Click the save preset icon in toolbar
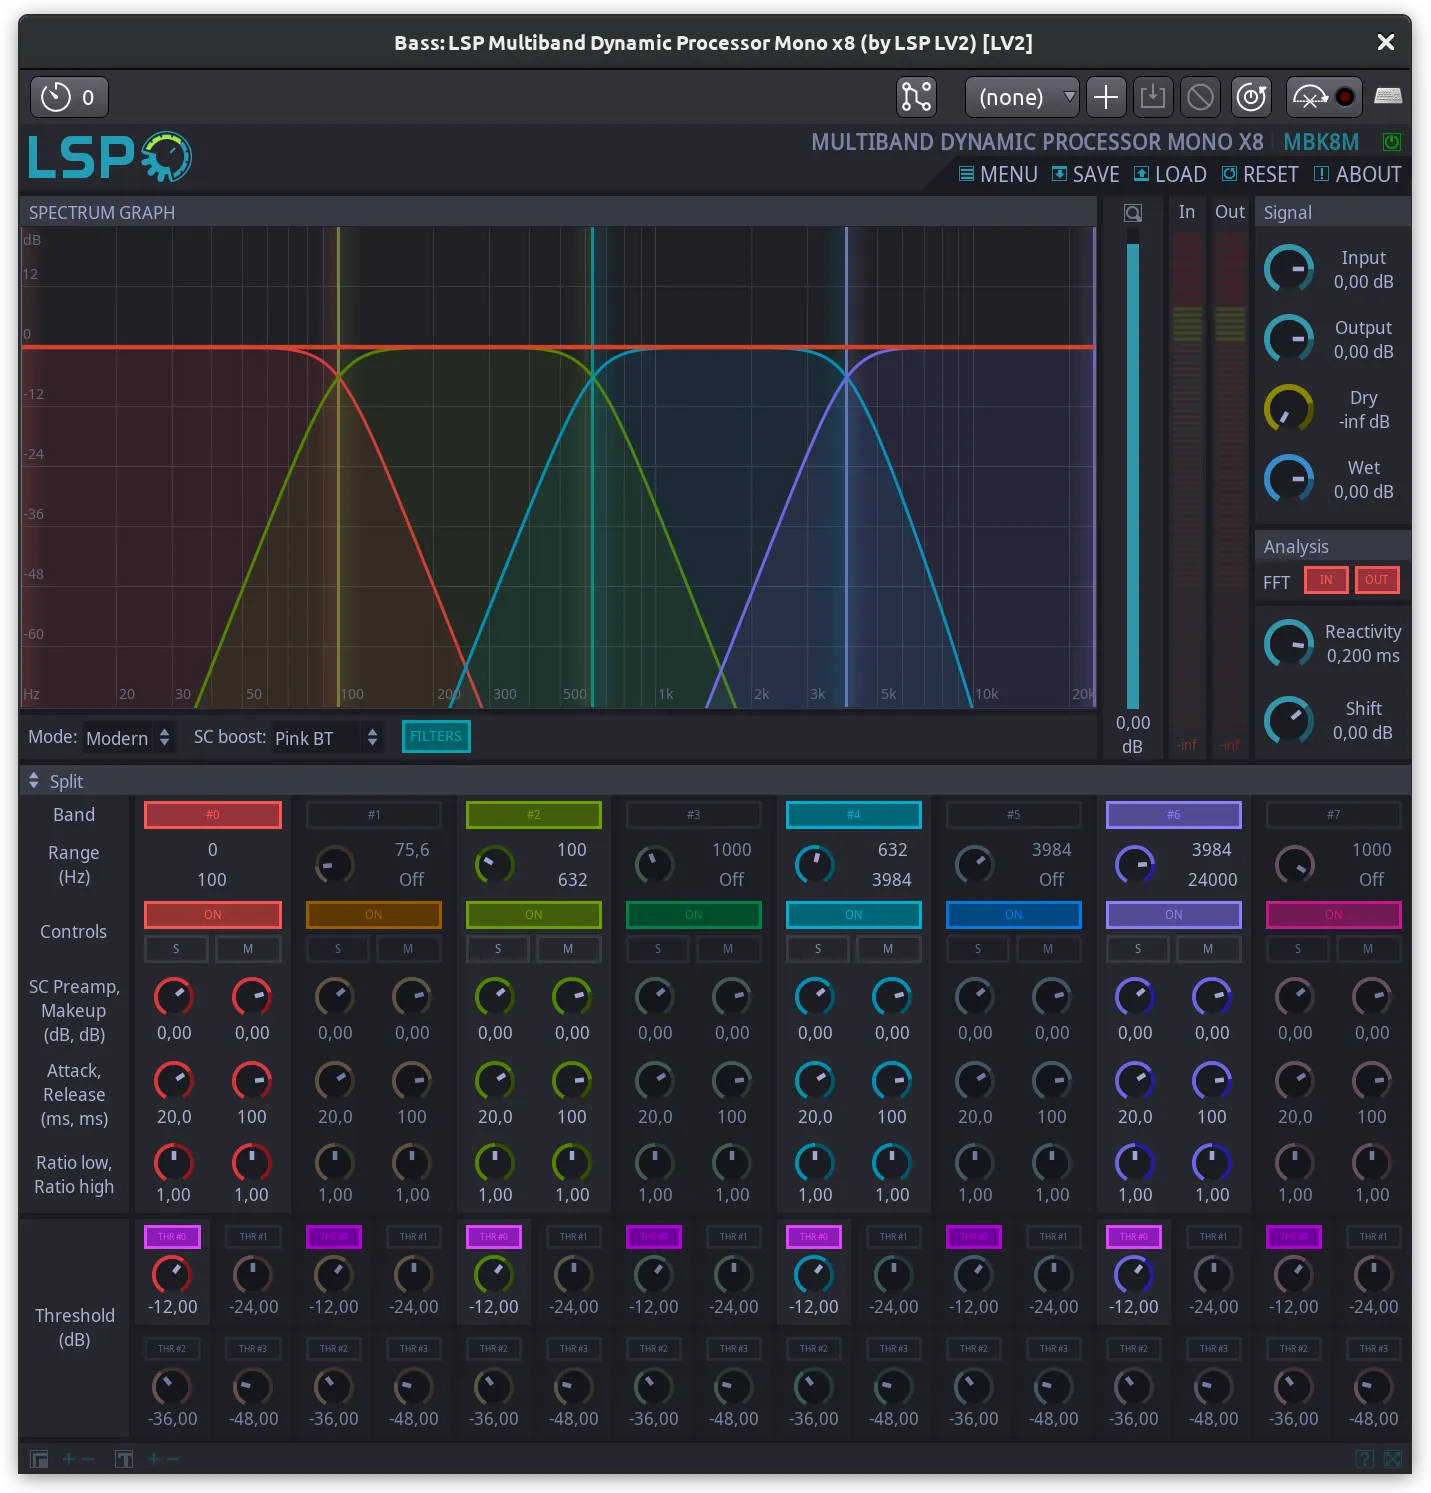The height and width of the screenshot is (1493, 1431). point(1153,97)
